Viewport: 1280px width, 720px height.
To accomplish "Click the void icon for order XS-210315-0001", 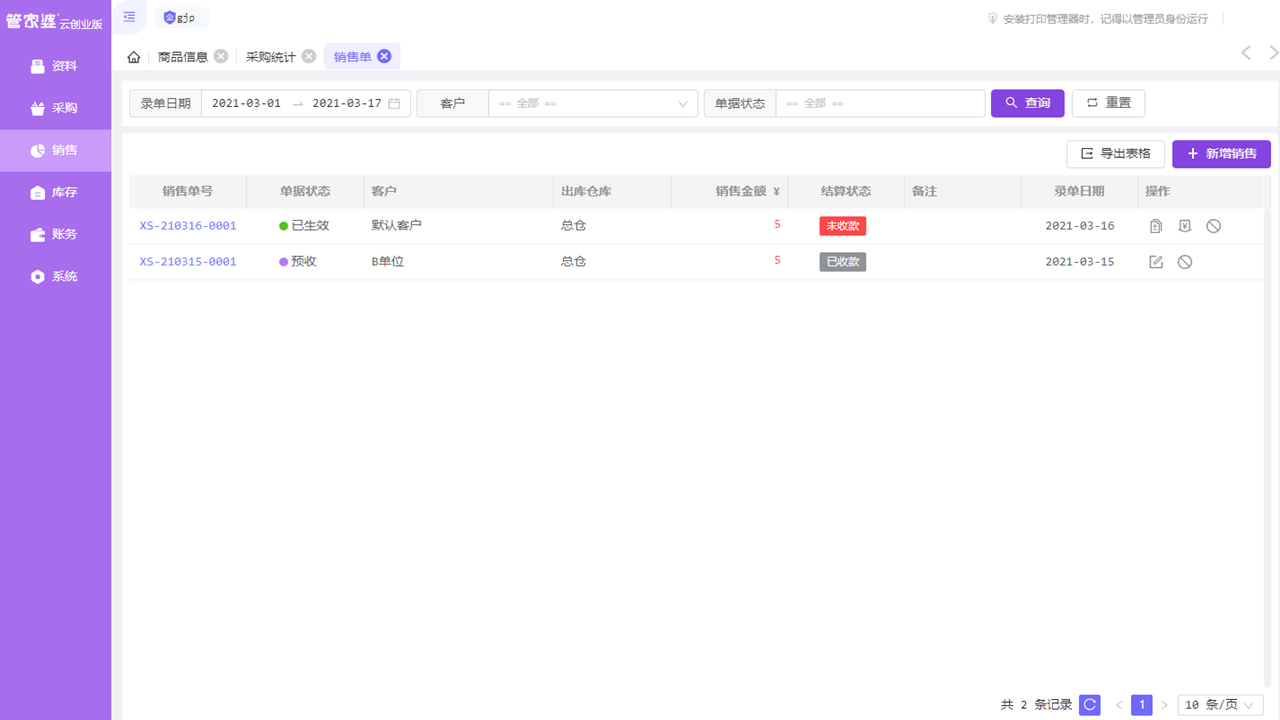I will (1184, 262).
